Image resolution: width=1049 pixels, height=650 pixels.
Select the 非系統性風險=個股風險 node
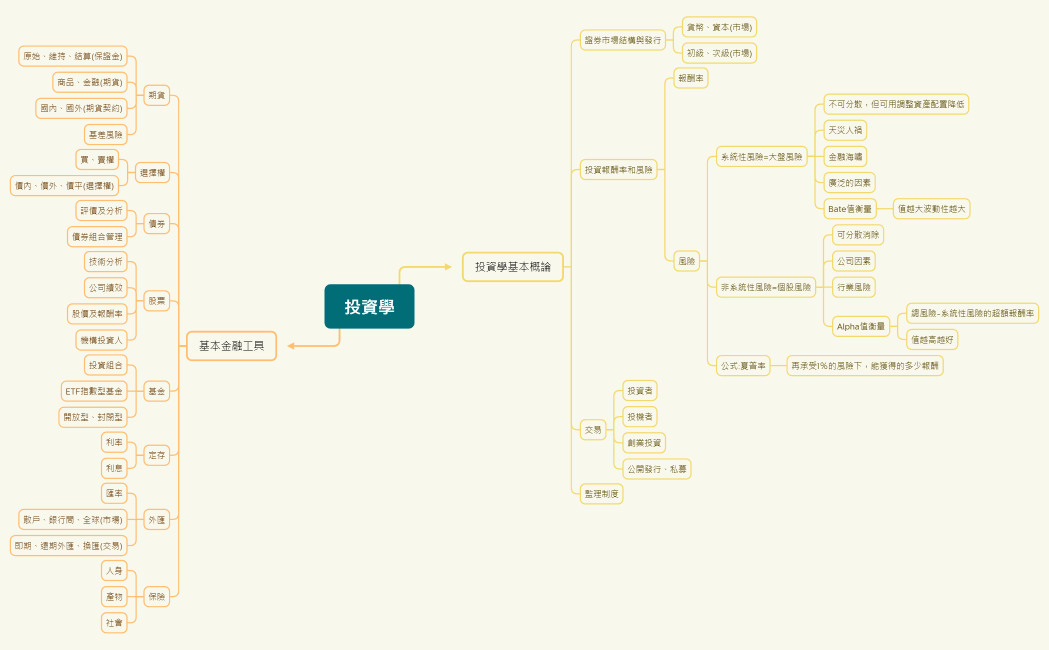[766, 287]
